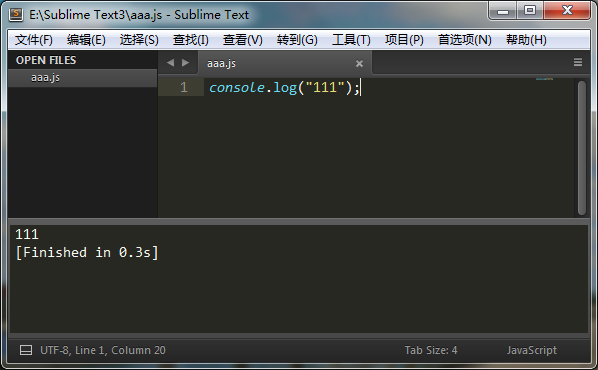The image size is (598, 370).
Task: Close the Sublime Text window
Action: 567,11
